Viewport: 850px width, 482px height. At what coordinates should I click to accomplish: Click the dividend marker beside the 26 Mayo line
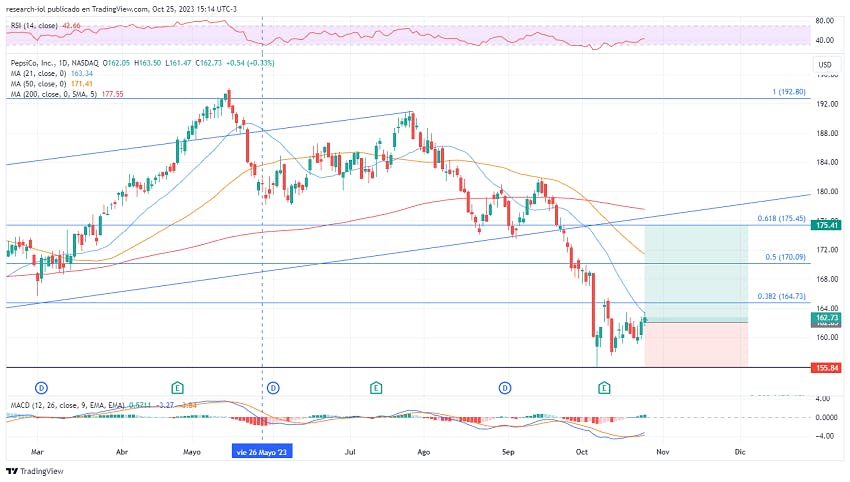click(273, 388)
